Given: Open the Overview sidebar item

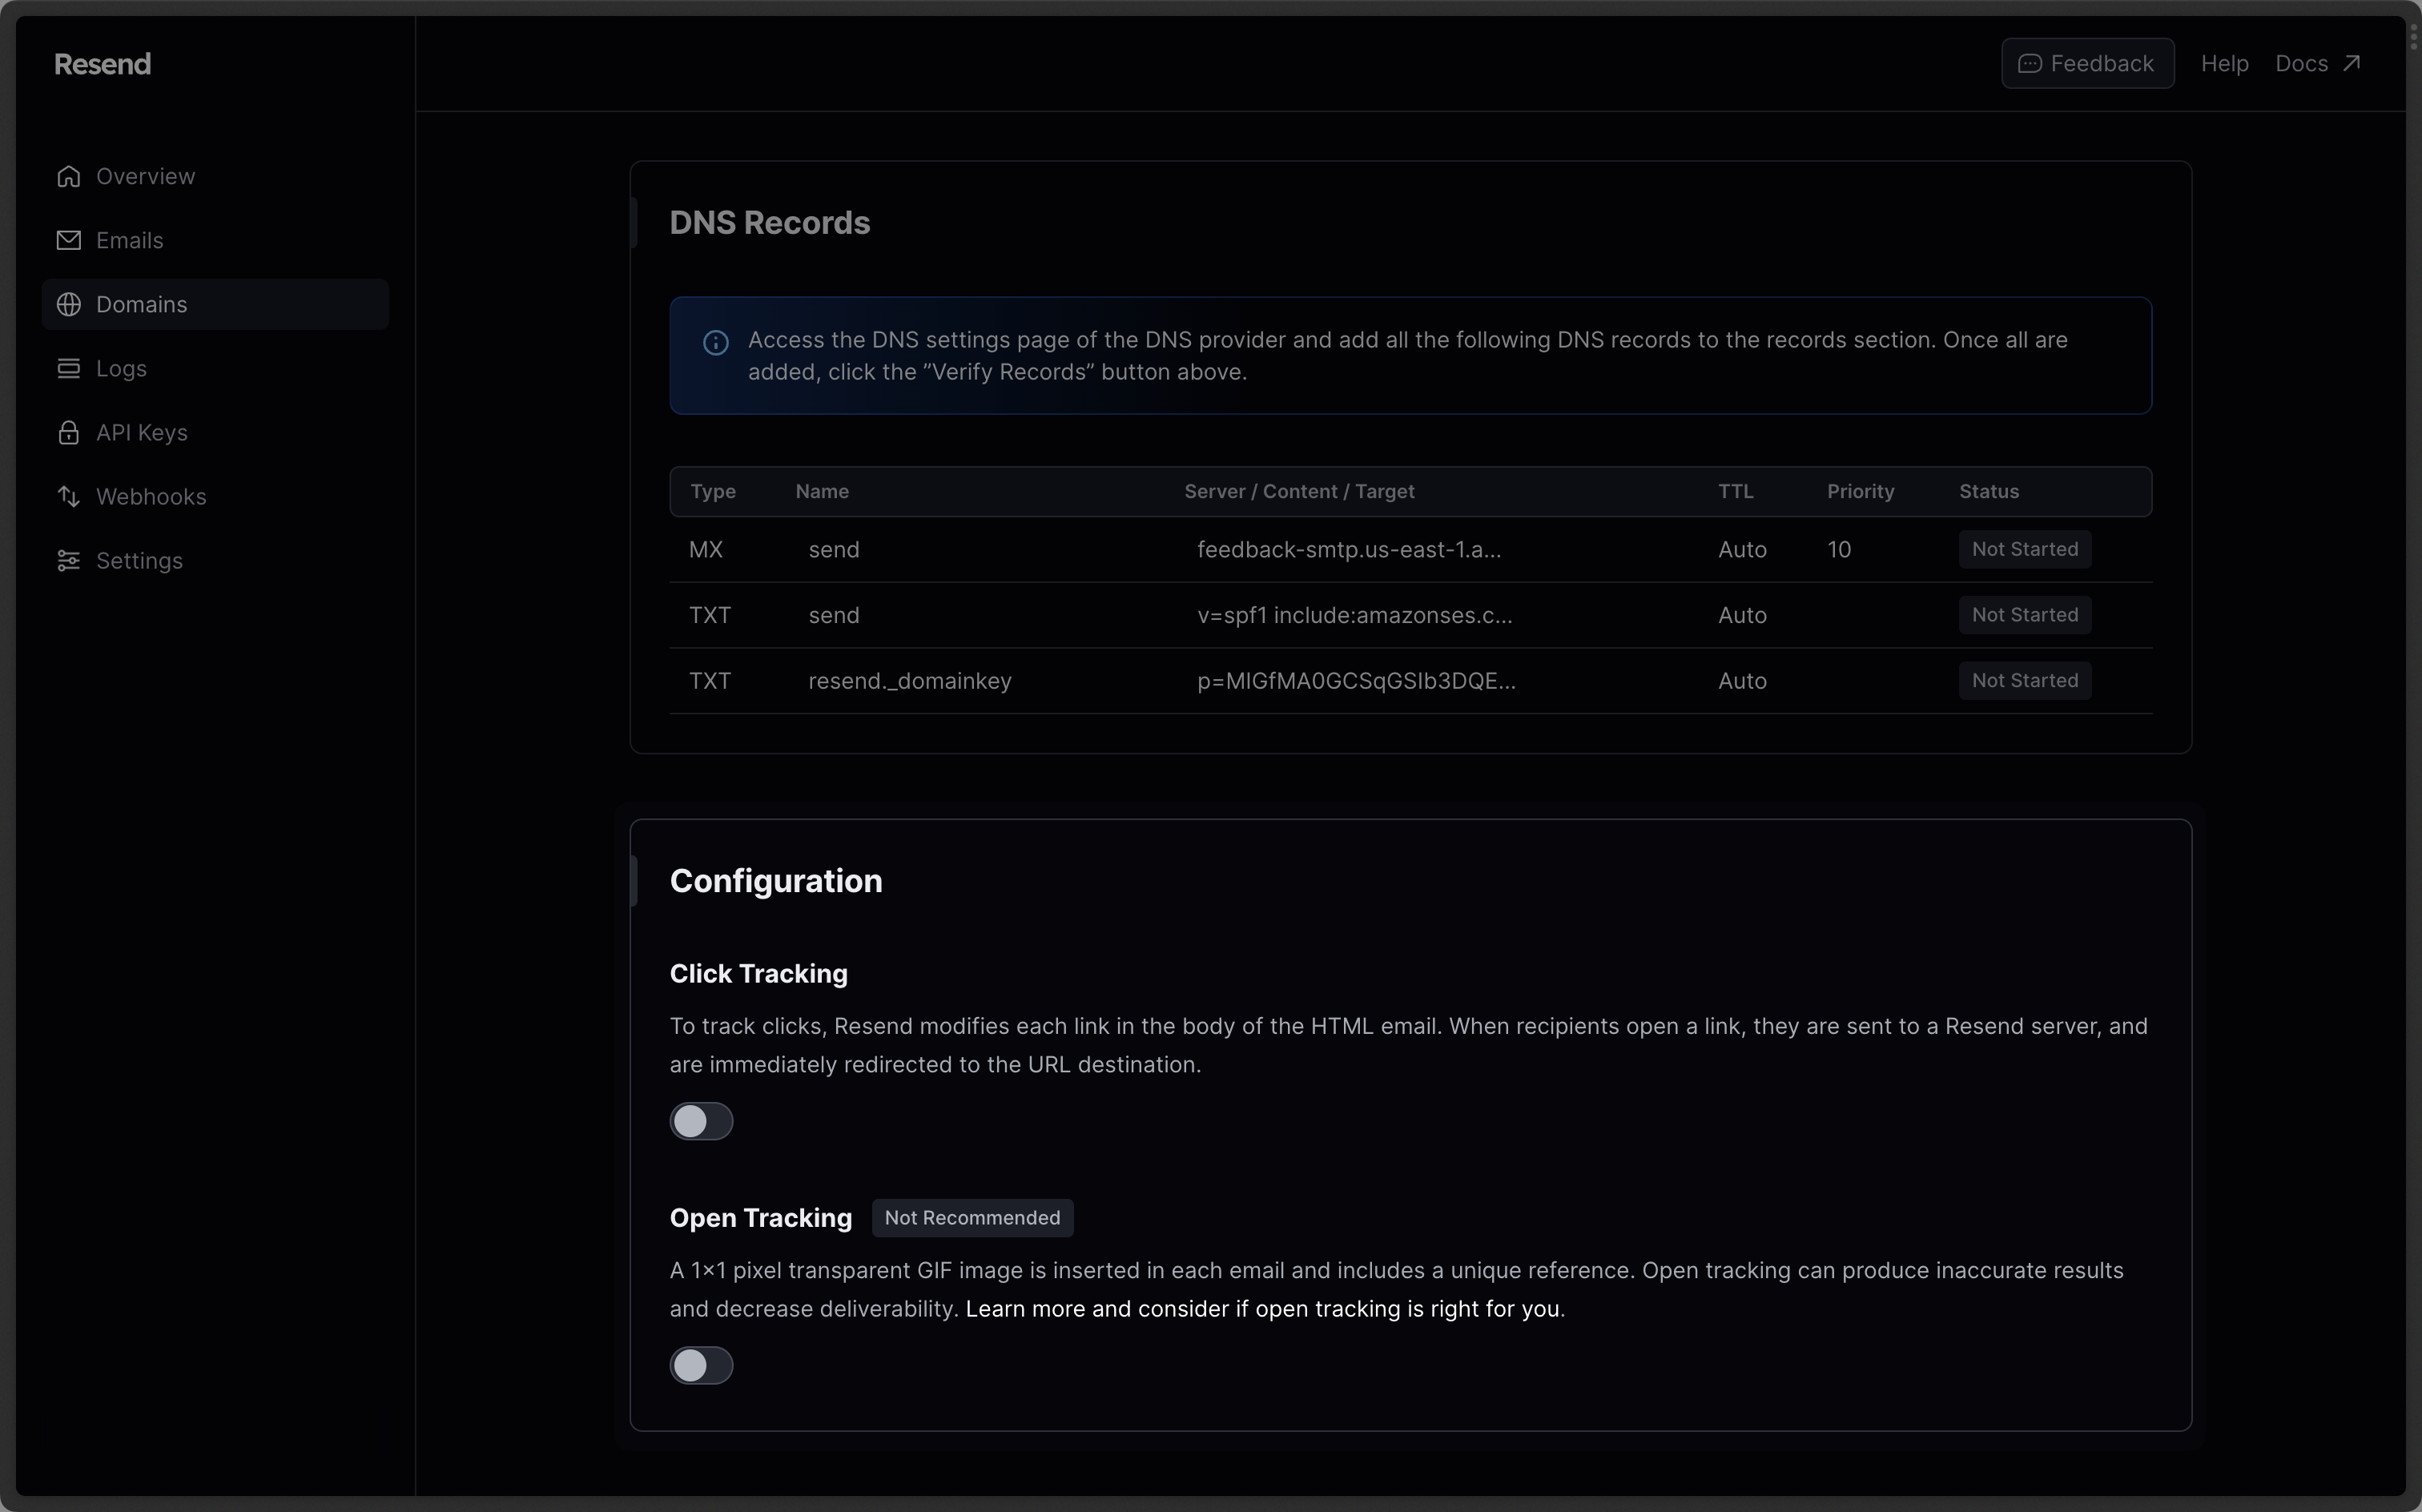Looking at the screenshot, I should click(215, 176).
